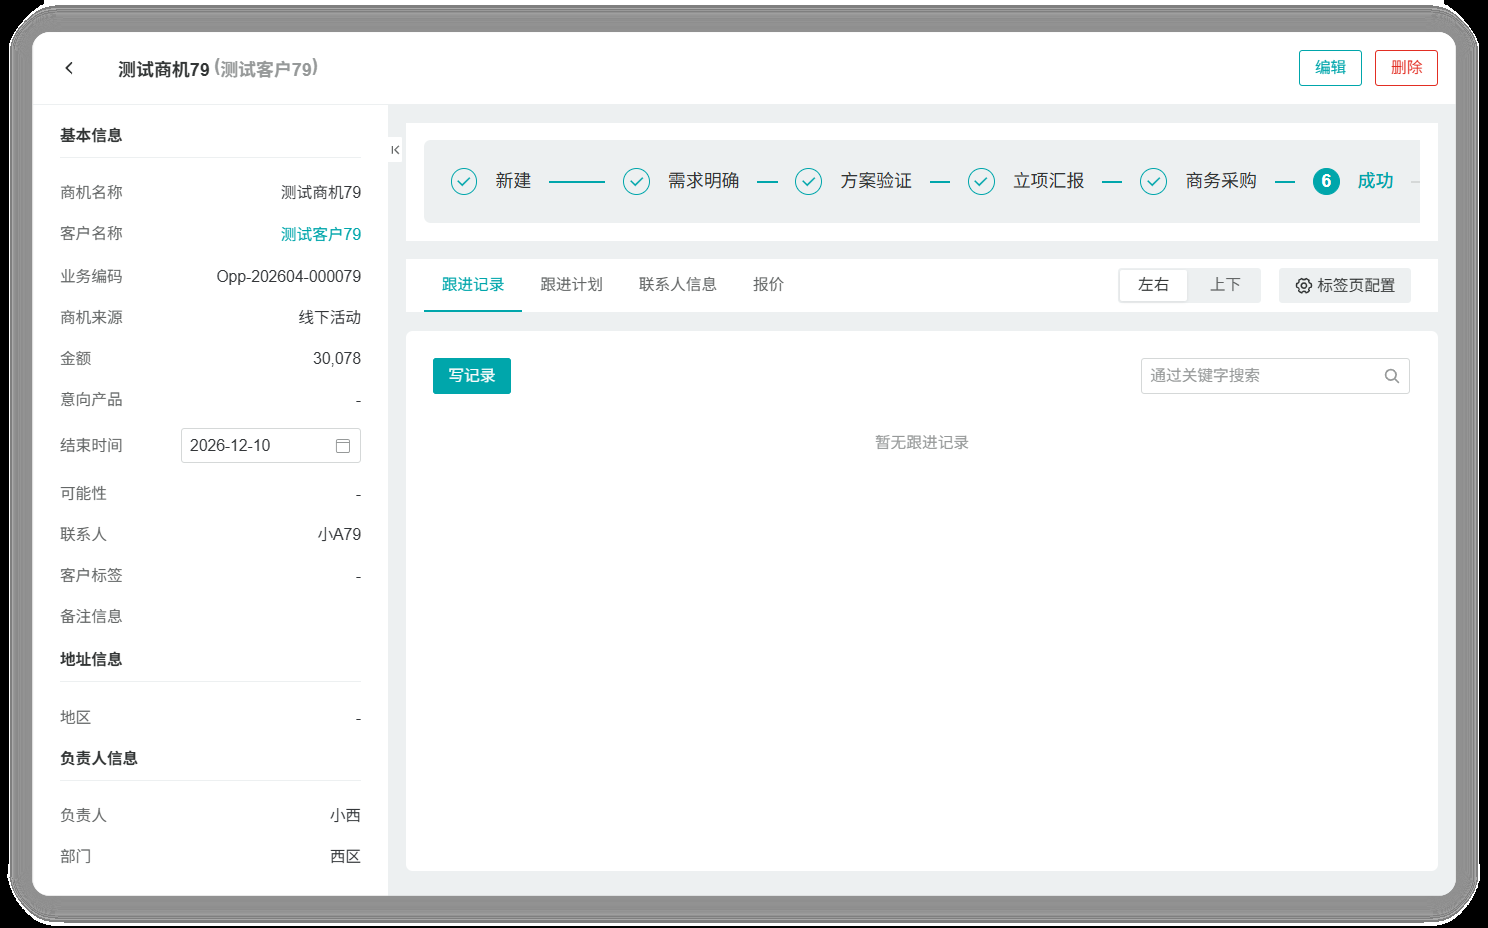Open the 跟进记录 tab

(473, 285)
